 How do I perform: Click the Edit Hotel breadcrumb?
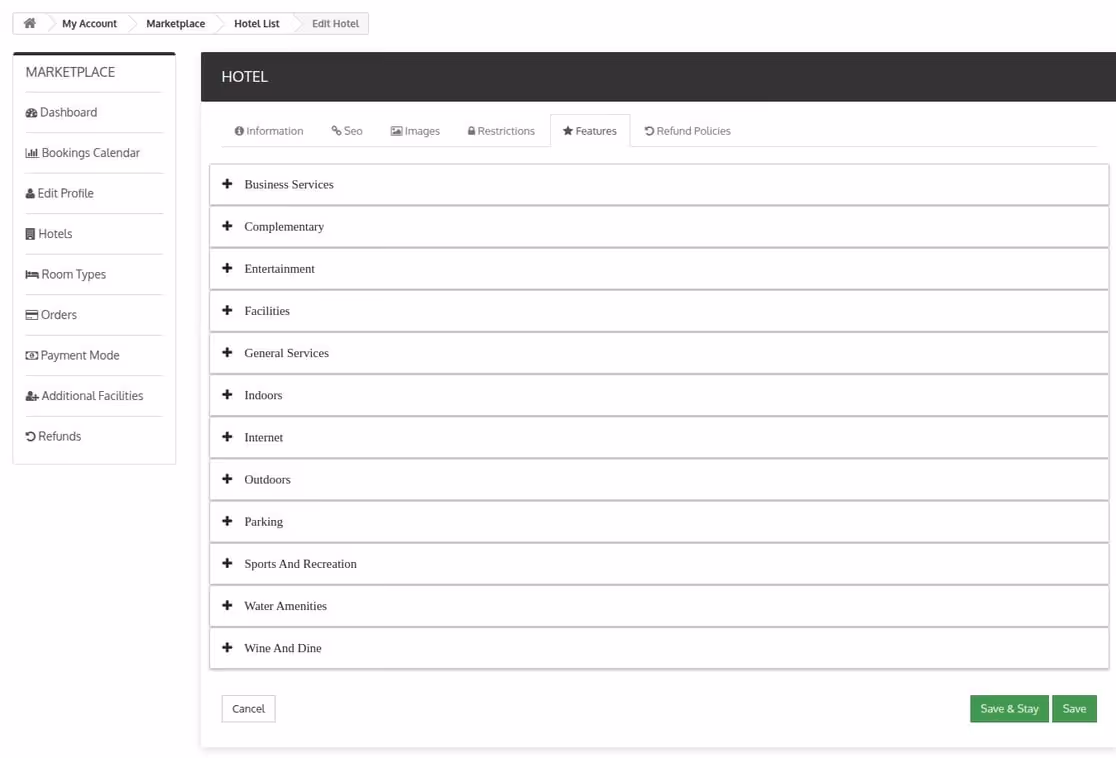click(x=335, y=23)
